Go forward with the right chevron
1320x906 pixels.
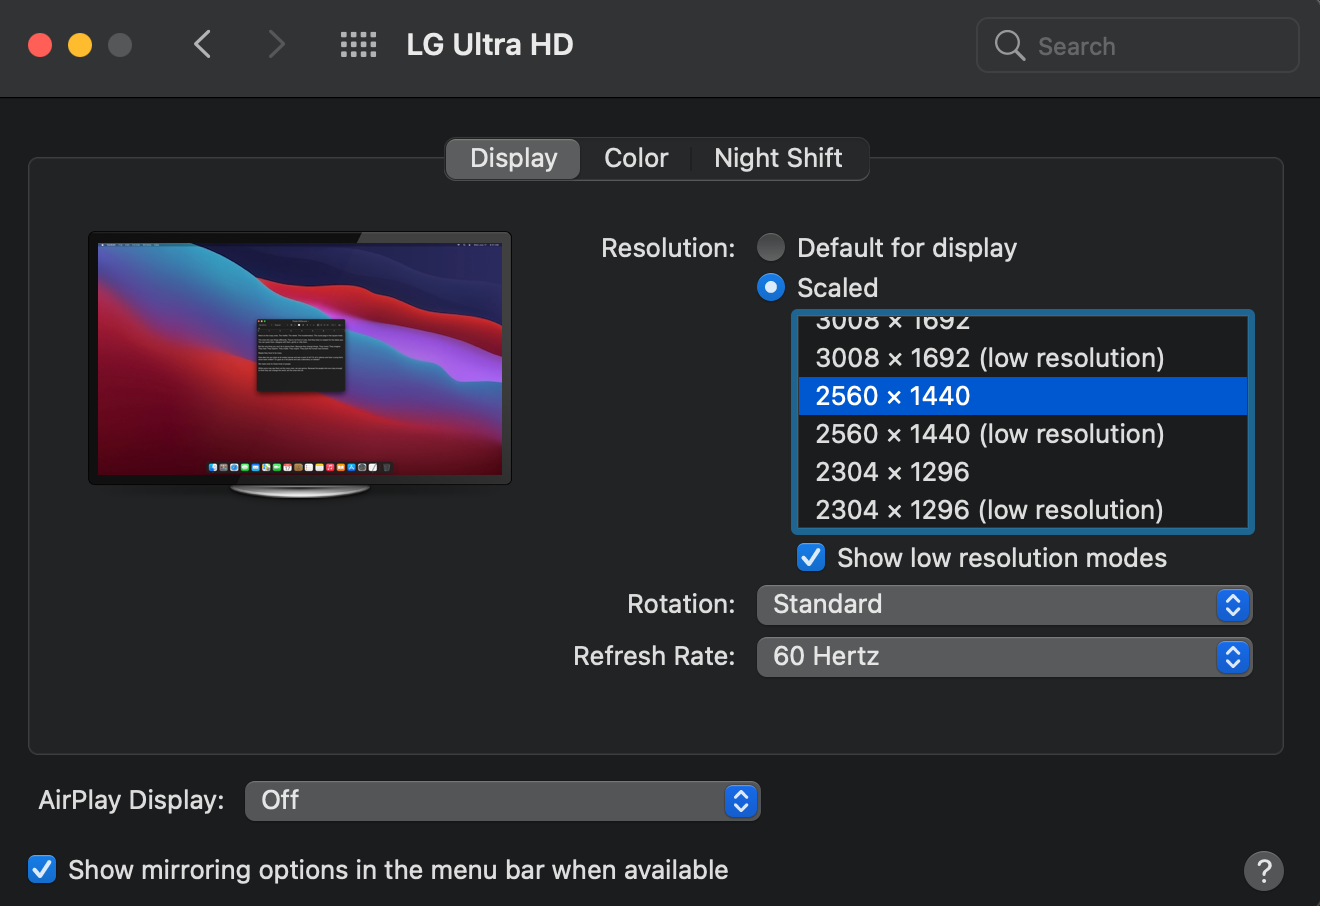(x=277, y=45)
